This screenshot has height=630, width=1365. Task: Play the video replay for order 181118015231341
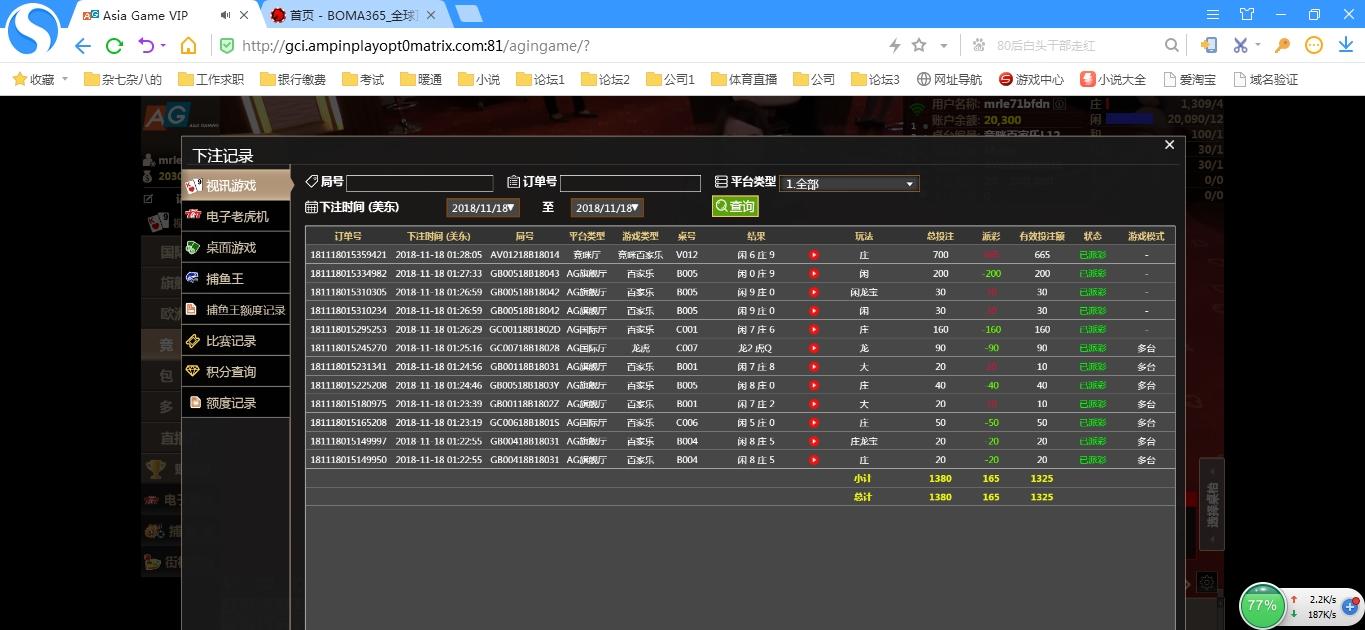813,367
